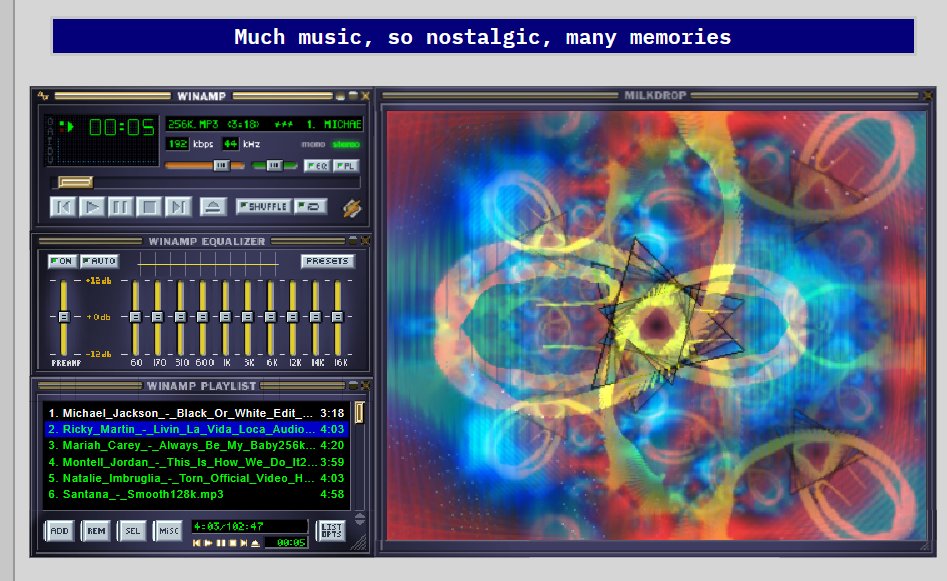Select track 1 Michael Jackson Black Or White
This screenshot has width=947, height=581.
pos(196,413)
